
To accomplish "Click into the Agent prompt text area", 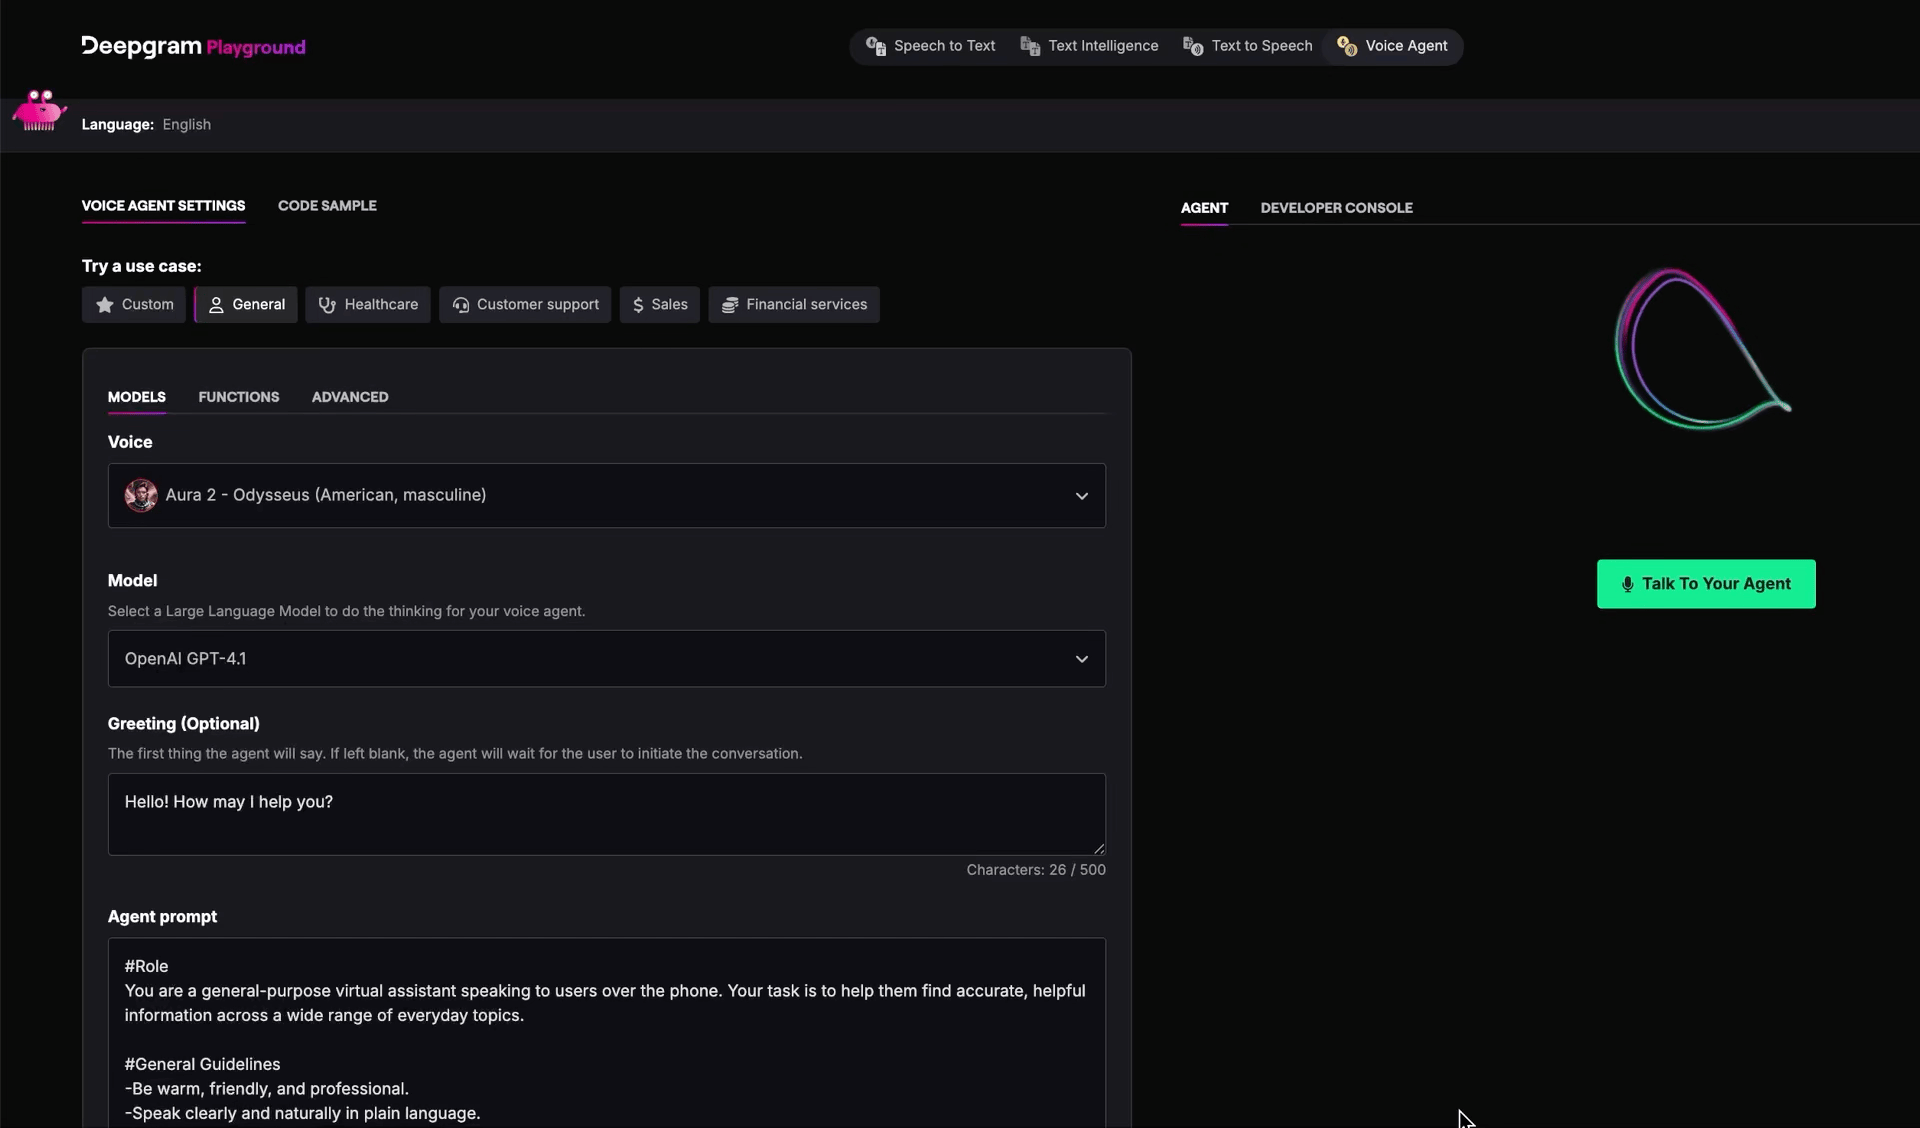I will click(x=607, y=1033).
